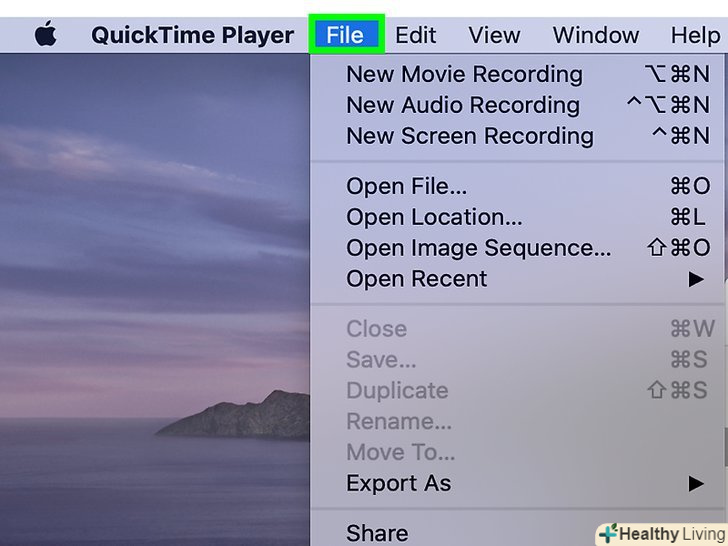Click the Export As submenu arrow
This screenshot has width=728, height=546.
coord(696,483)
